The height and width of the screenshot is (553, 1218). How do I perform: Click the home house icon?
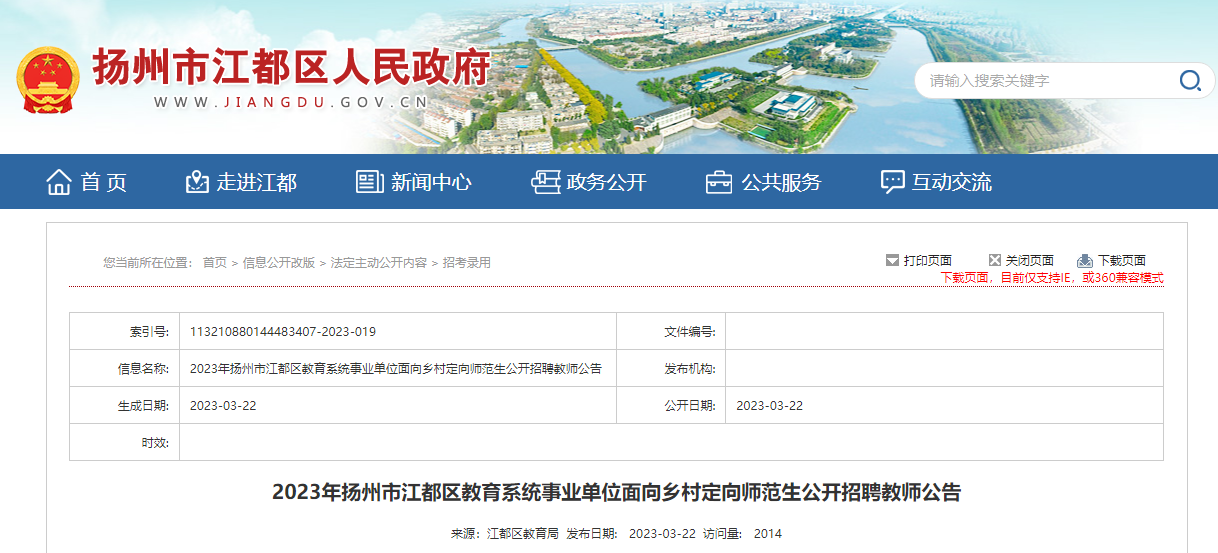point(59,182)
